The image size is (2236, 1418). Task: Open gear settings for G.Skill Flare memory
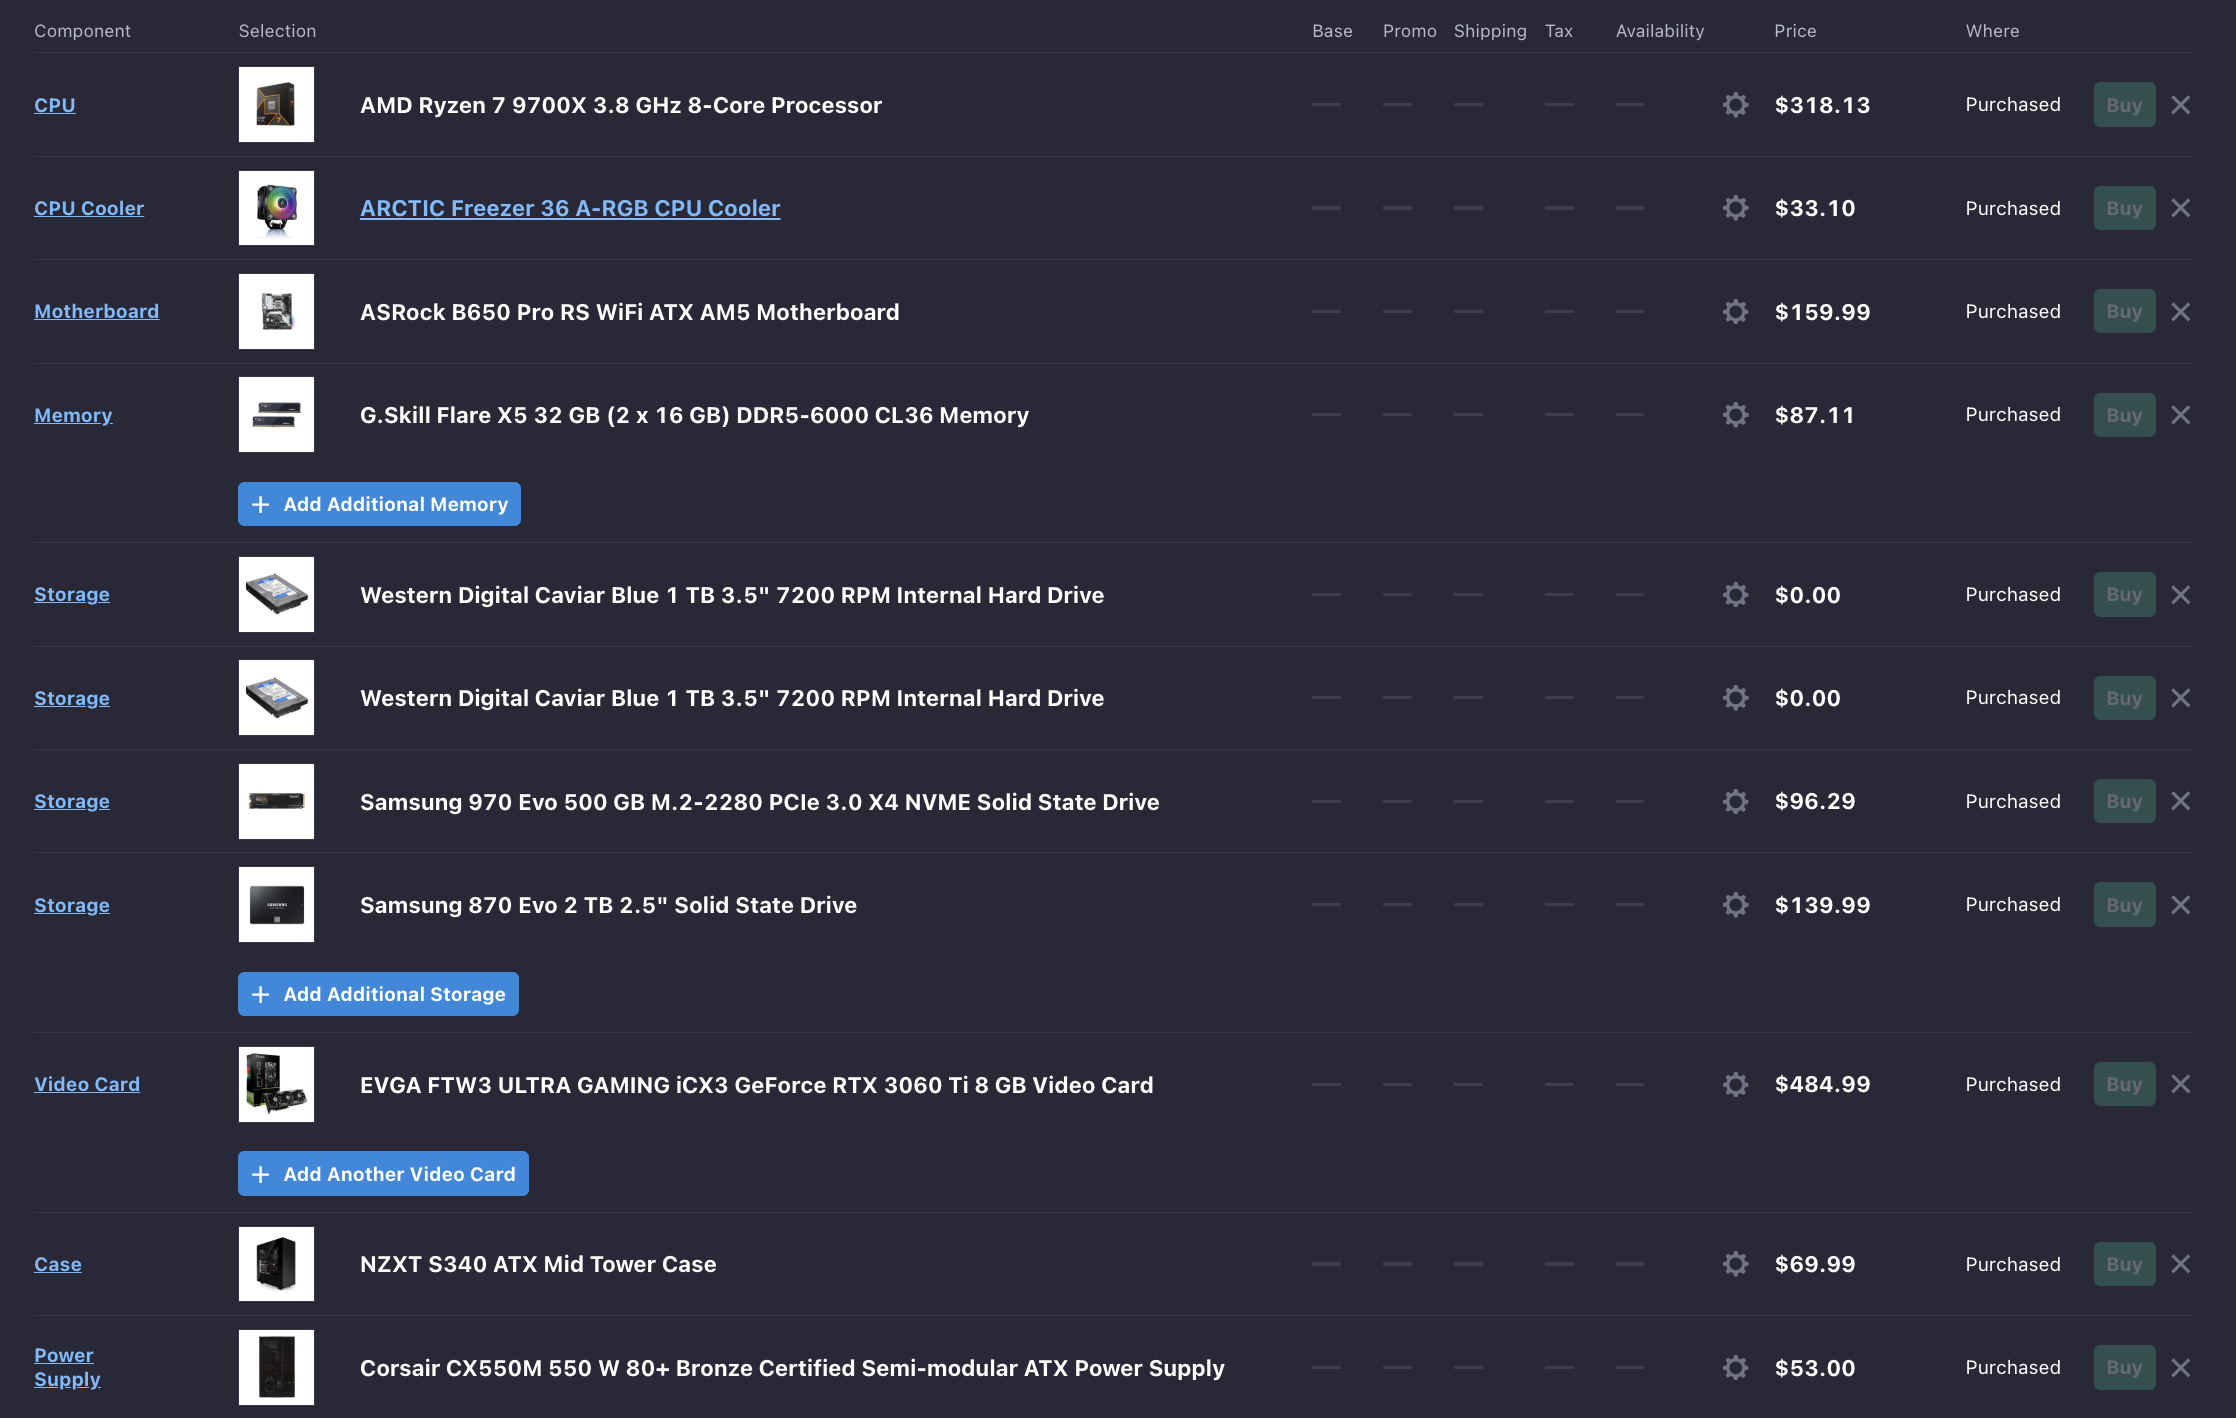[1735, 415]
